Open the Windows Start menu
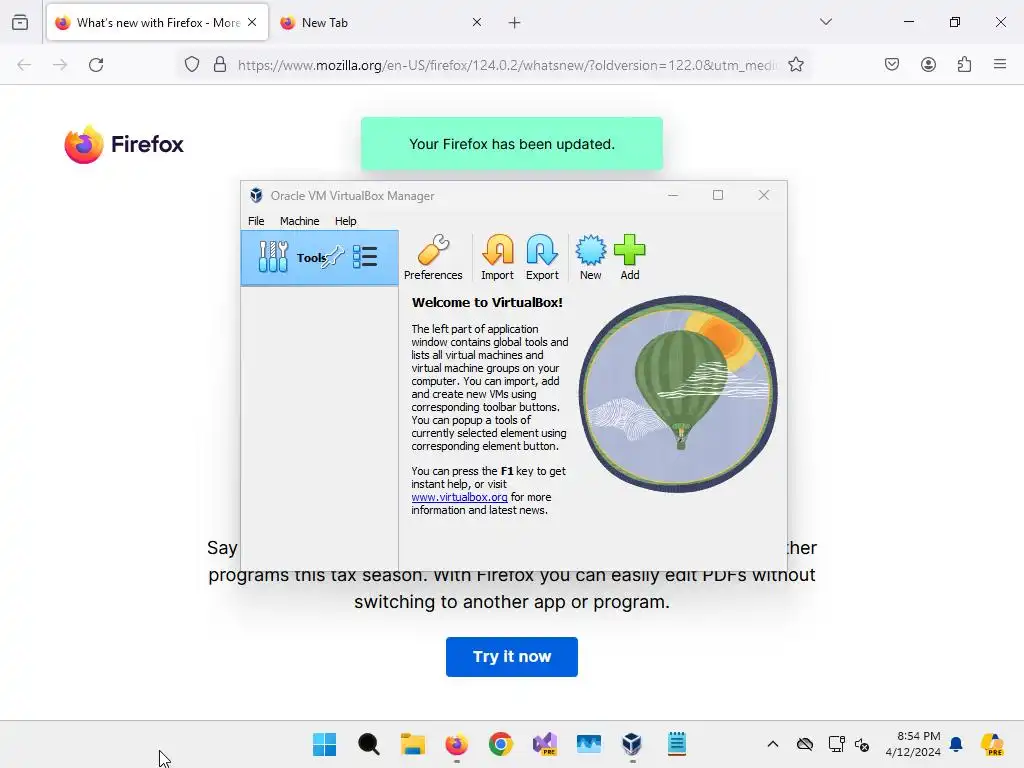Viewport: 1024px width, 768px height. coord(325,744)
